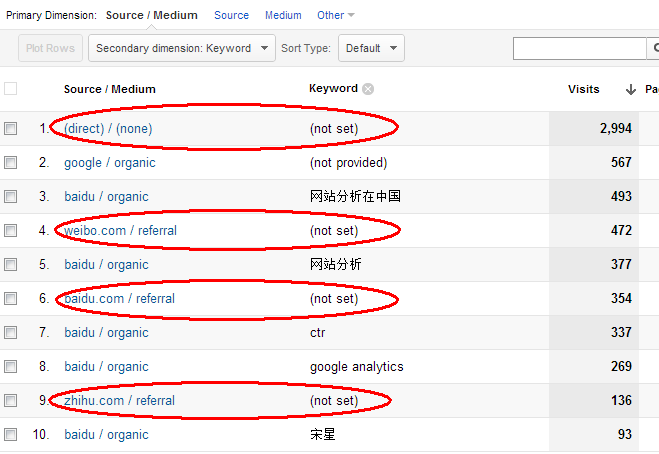Enable checkbox for zhihu.com referral row
659x454 pixels.
11,401
